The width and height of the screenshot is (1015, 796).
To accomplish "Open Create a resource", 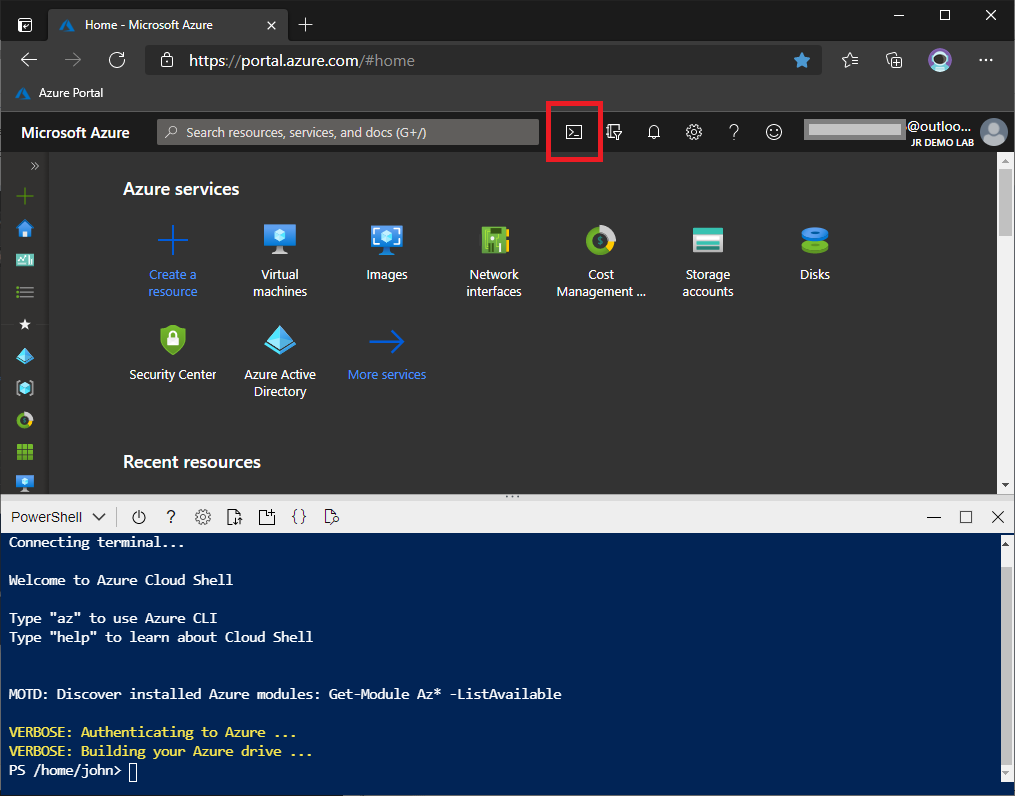I will [x=172, y=260].
